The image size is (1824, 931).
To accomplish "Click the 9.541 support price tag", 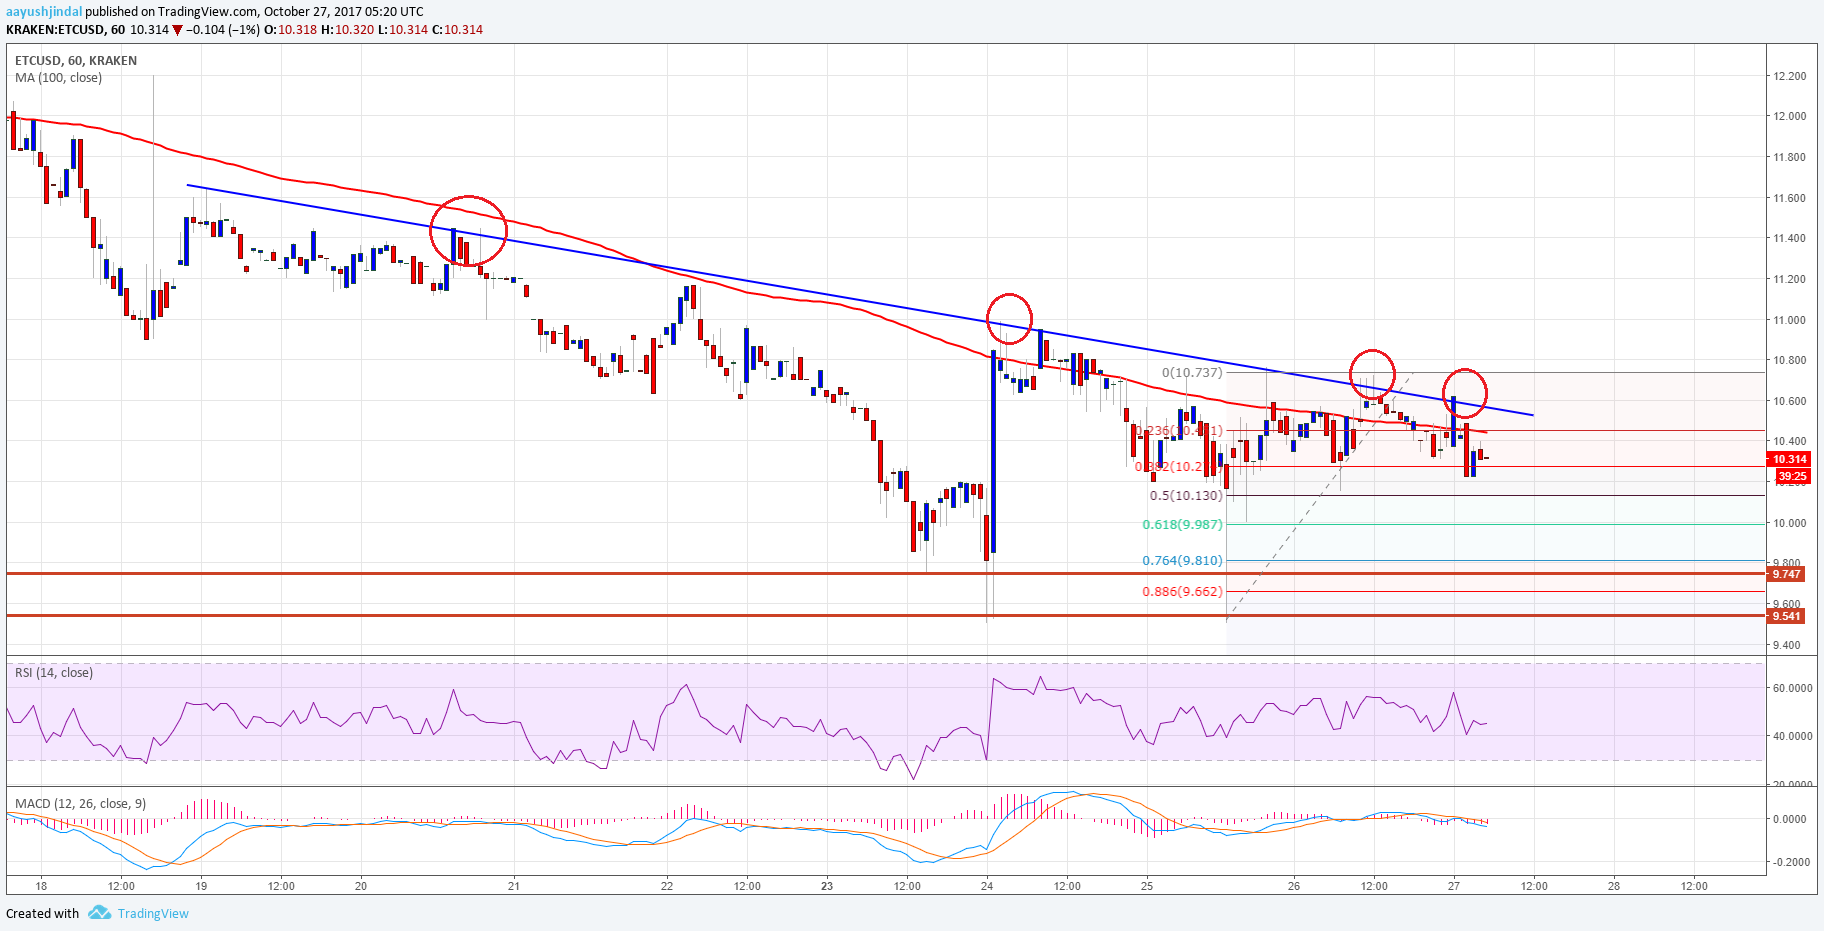I will (1786, 616).
